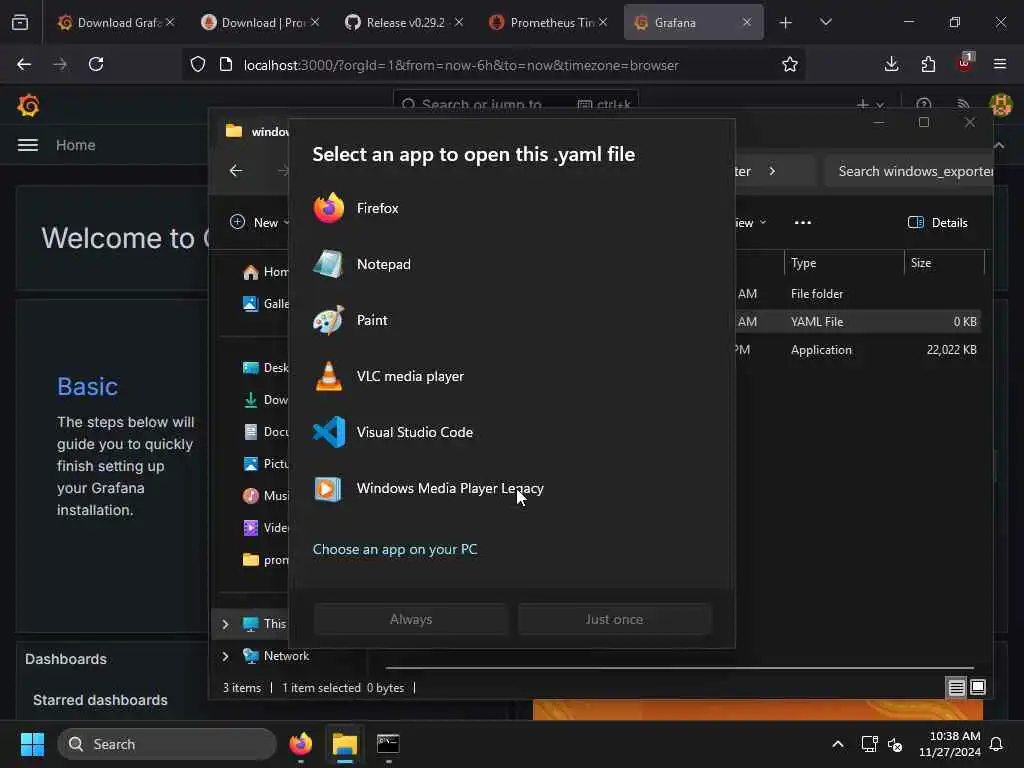Open File Explorer from taskbar

tap(344, 744)
